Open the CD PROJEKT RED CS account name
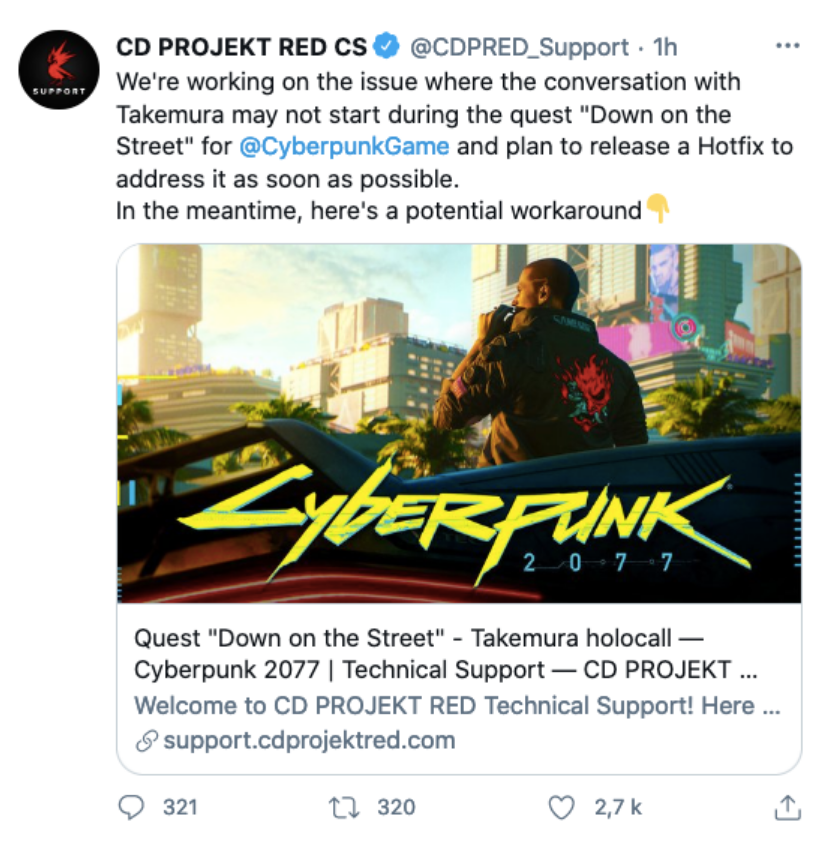This screenshot has height=844, width=831. 241,46
